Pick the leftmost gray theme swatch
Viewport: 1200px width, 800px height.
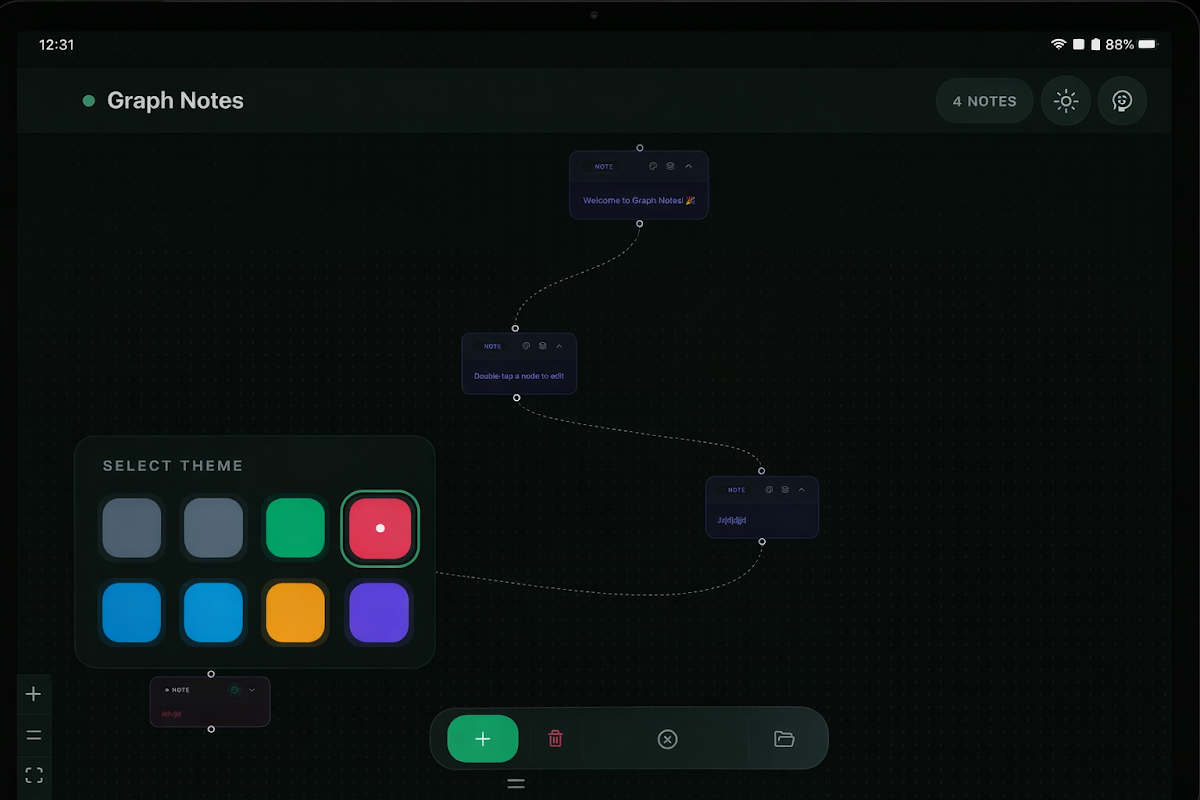(x=132, y=528)
